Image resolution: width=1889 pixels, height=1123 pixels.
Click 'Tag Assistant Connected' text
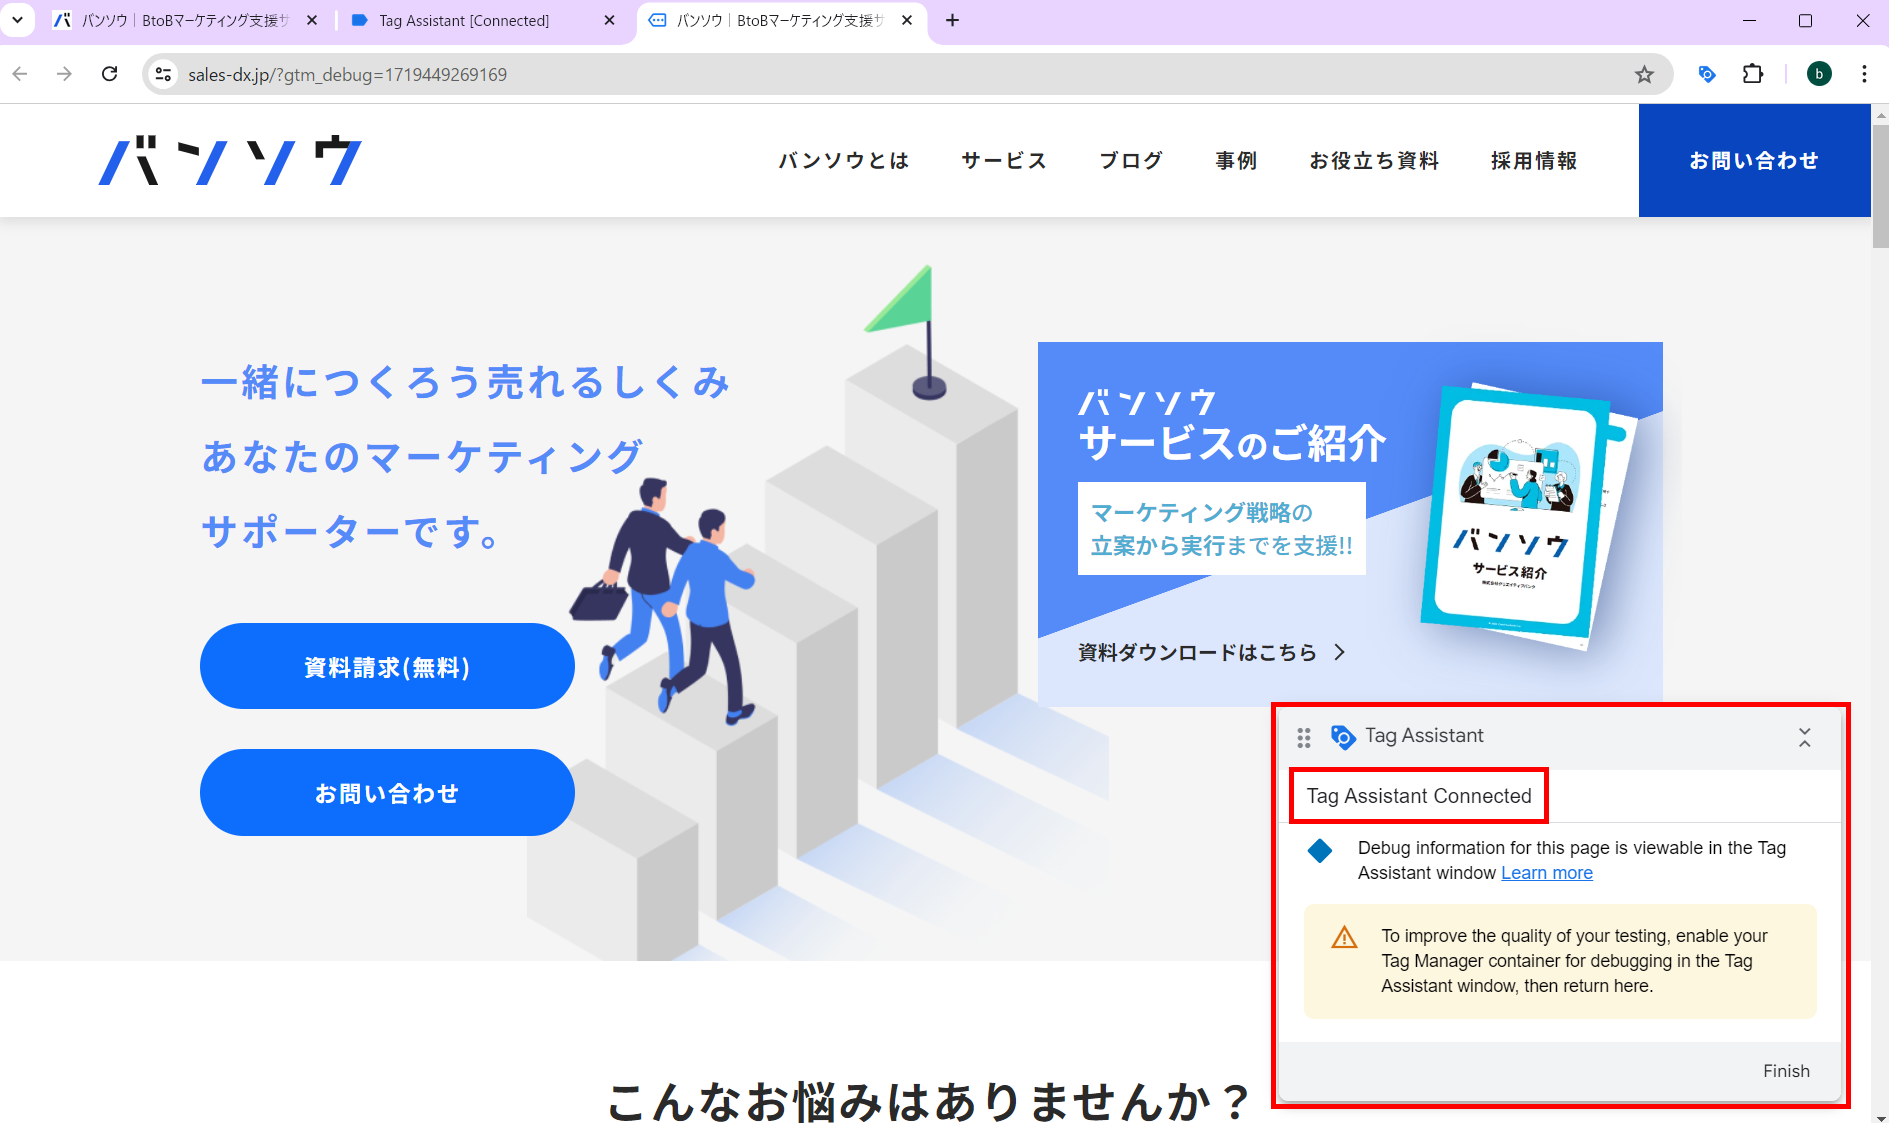tap(1419, 796)
